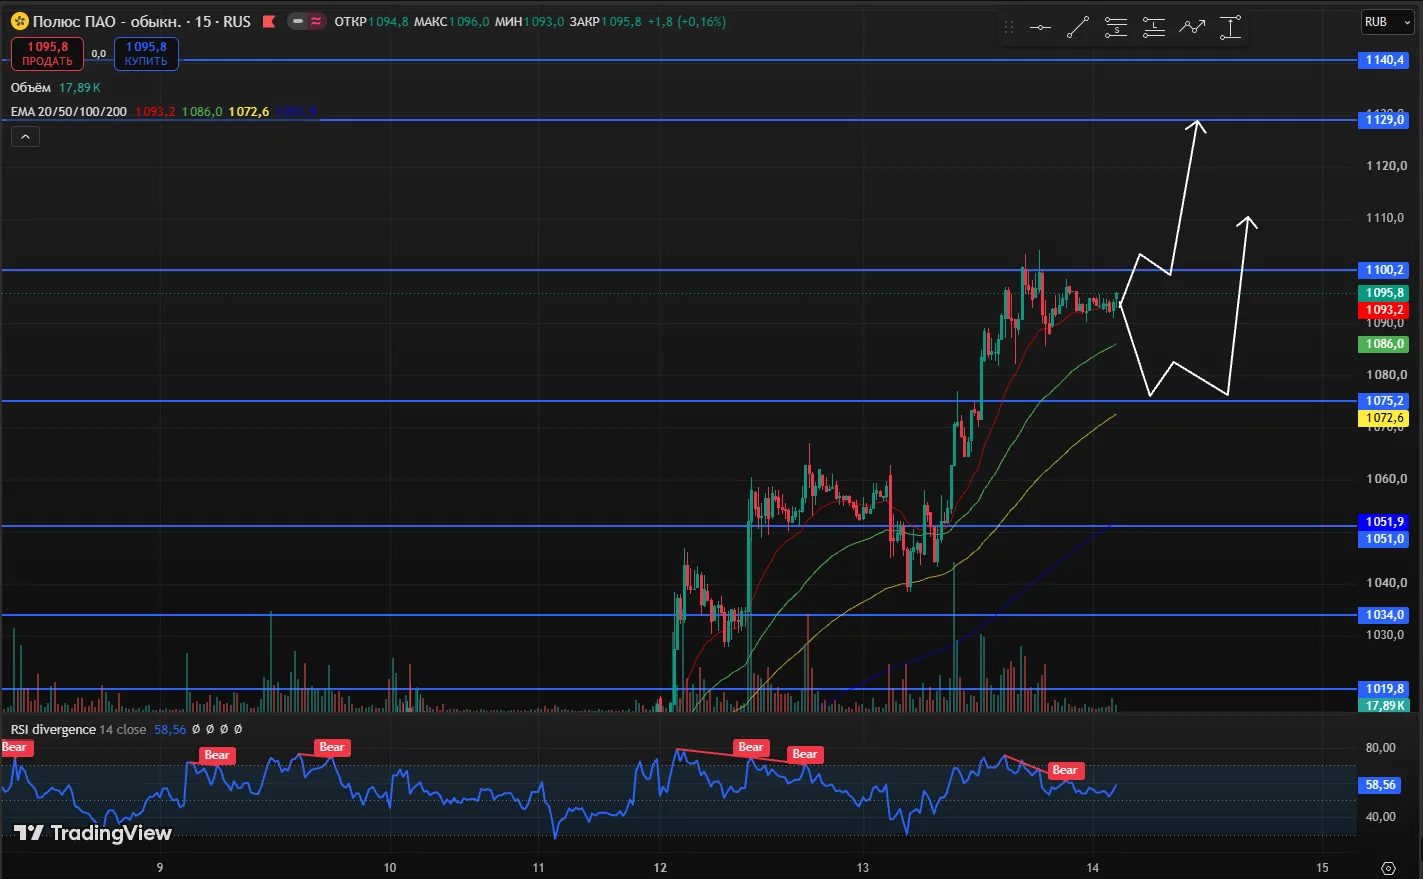1423x879 pixels.
Task: Open the RUB currency dropdown
Action: 1388,22
